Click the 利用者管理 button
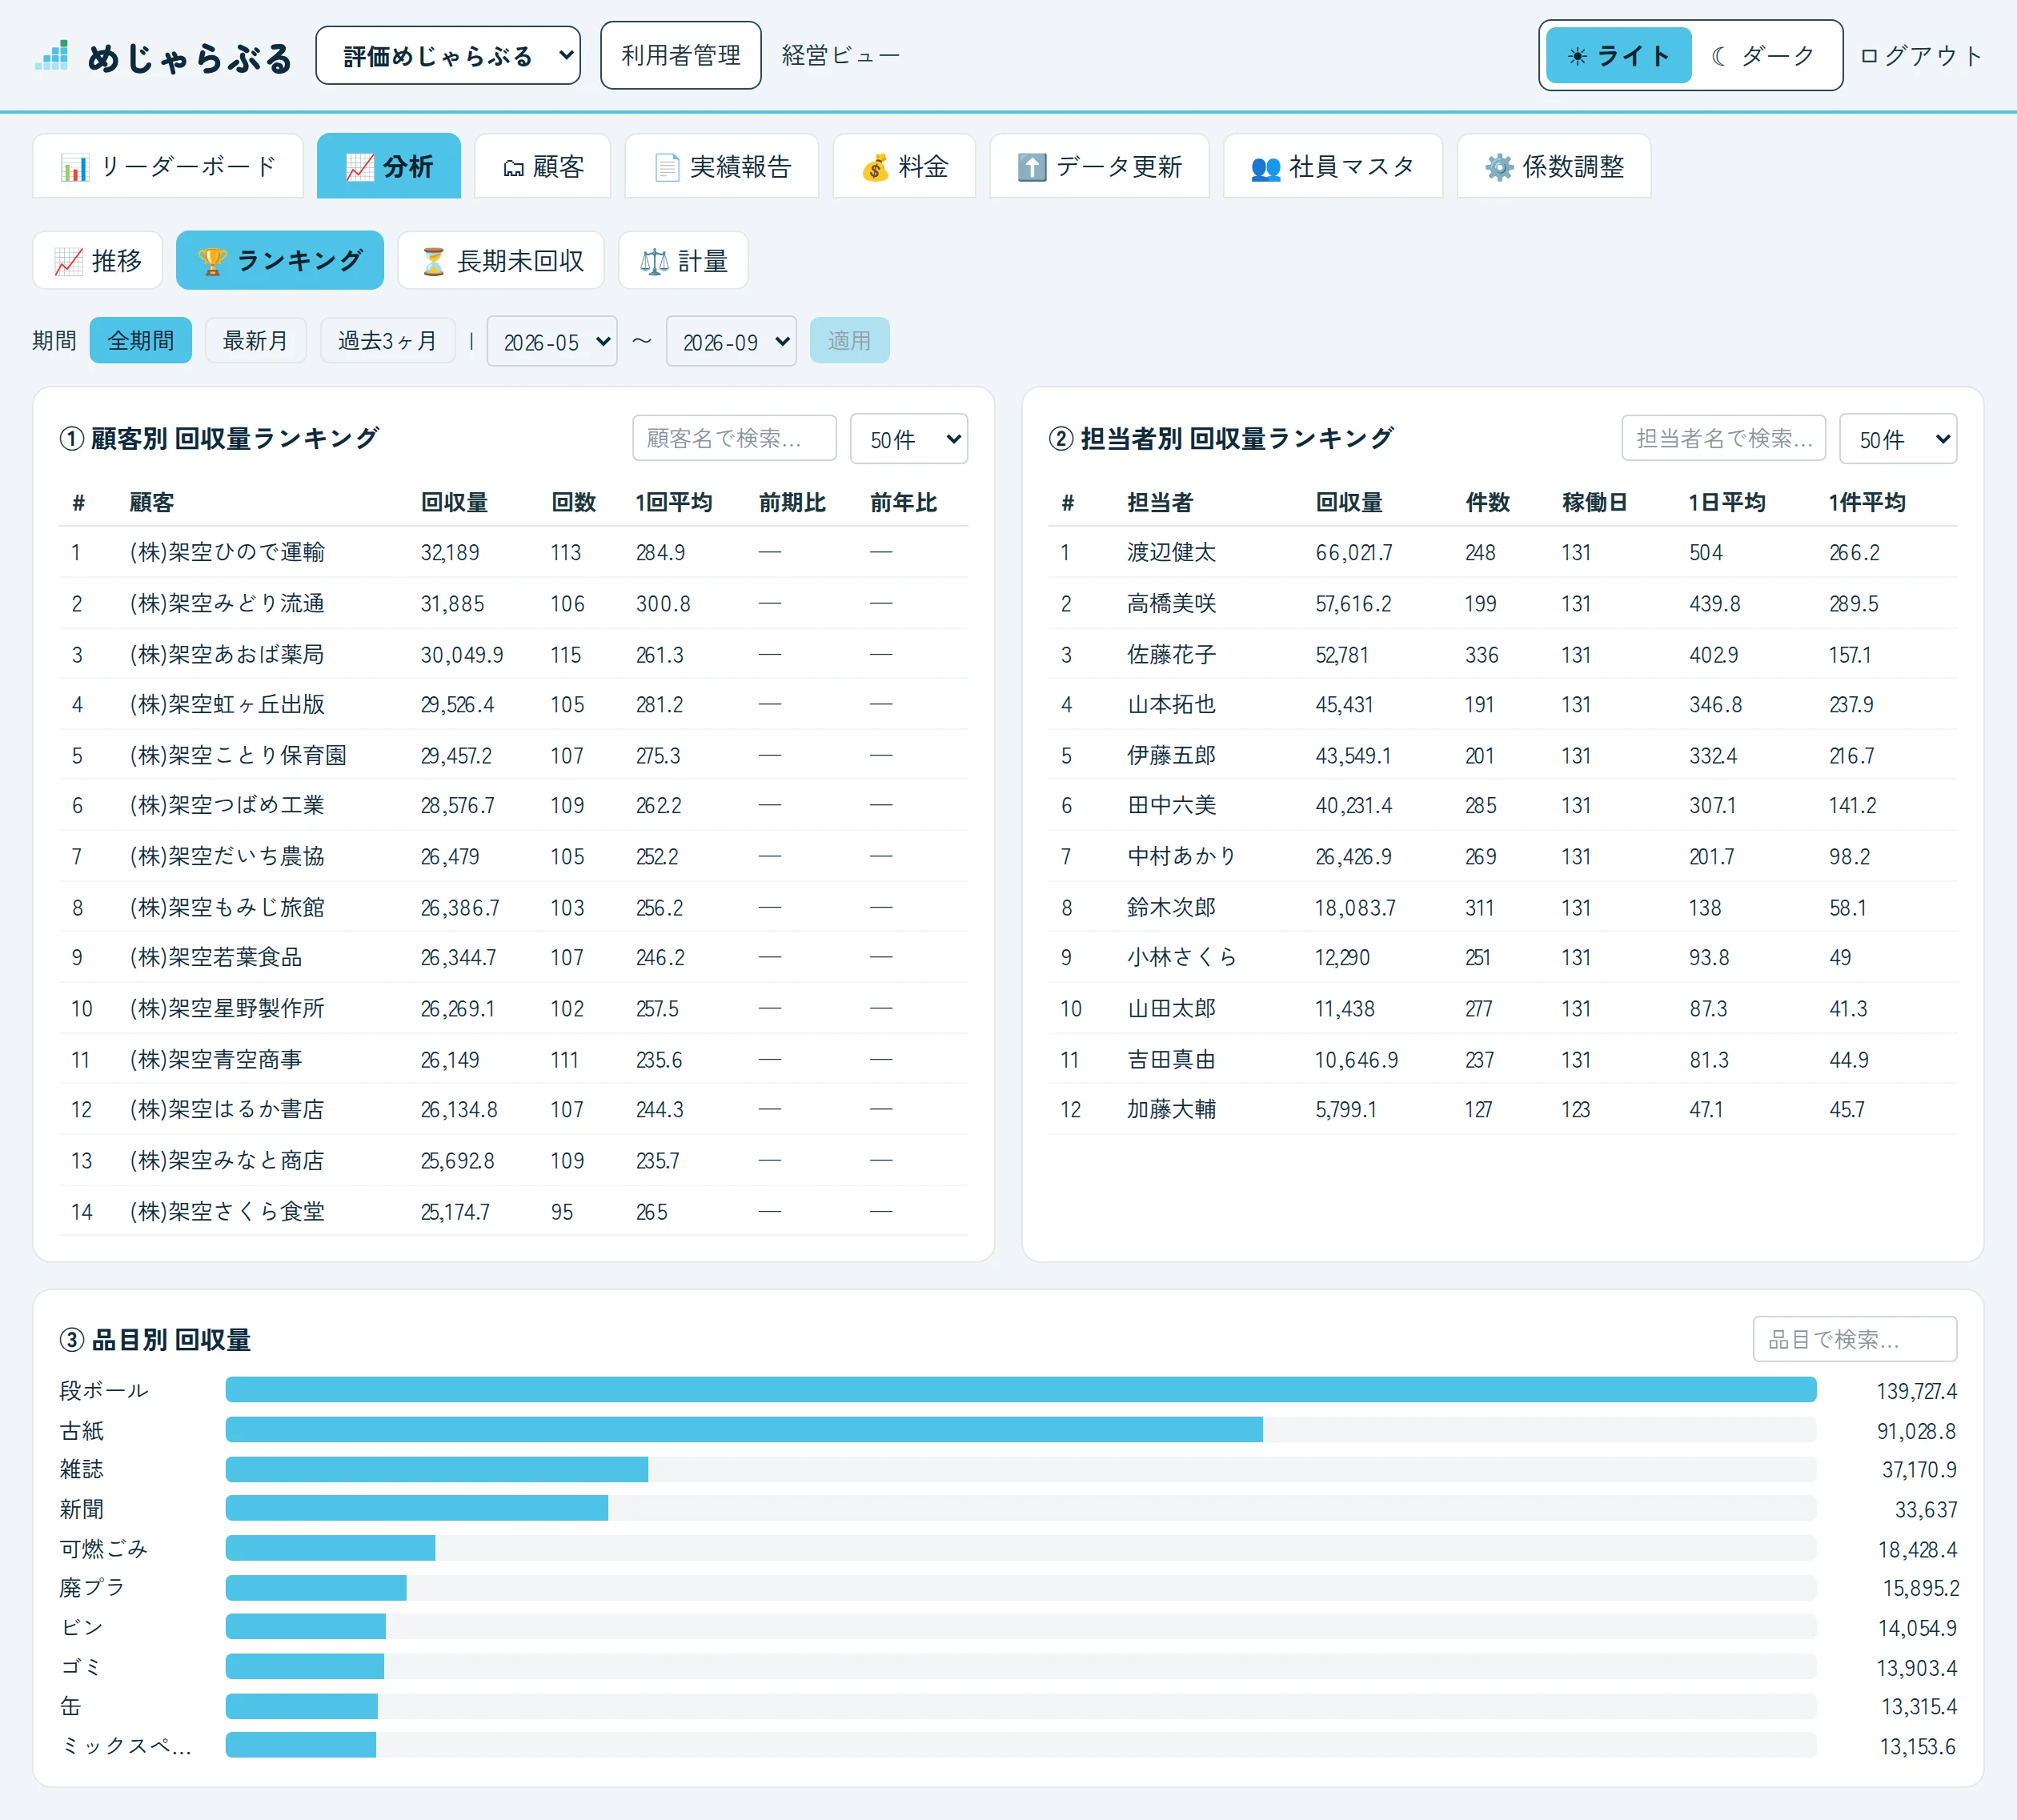This screenshot has height=1820, width=2017. point(681,56)
